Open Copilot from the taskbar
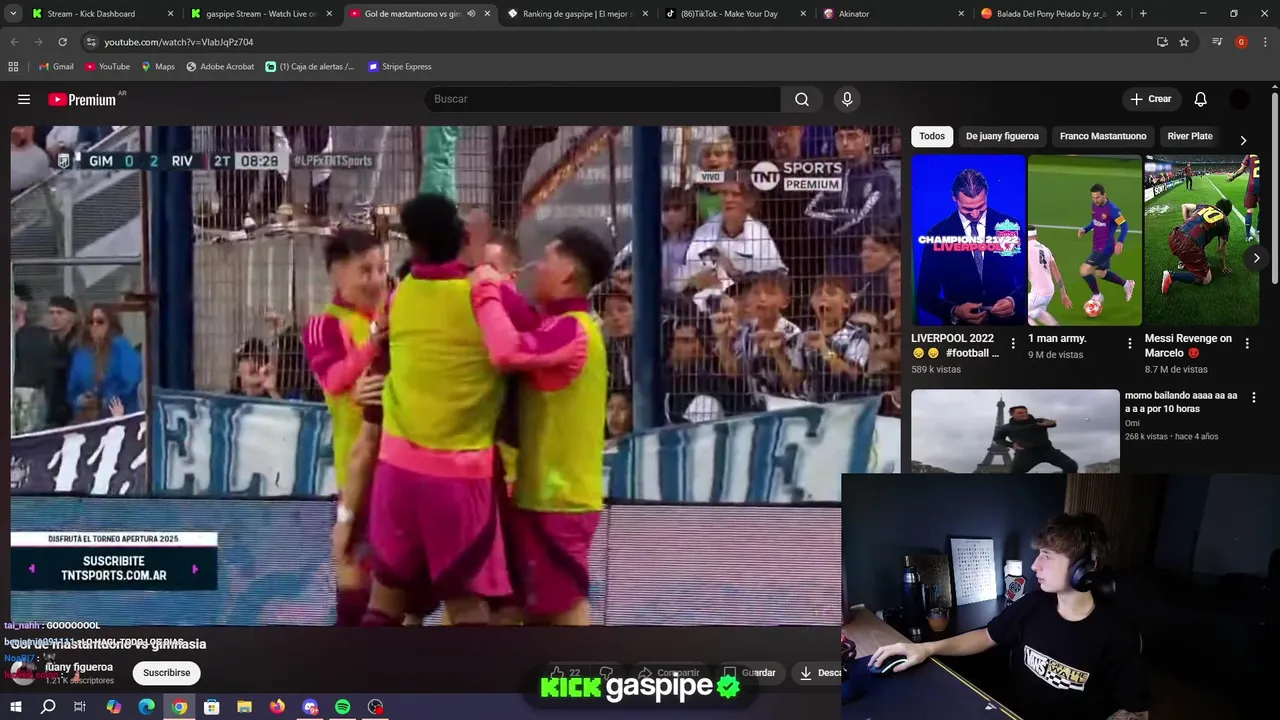 click(113, 707)
